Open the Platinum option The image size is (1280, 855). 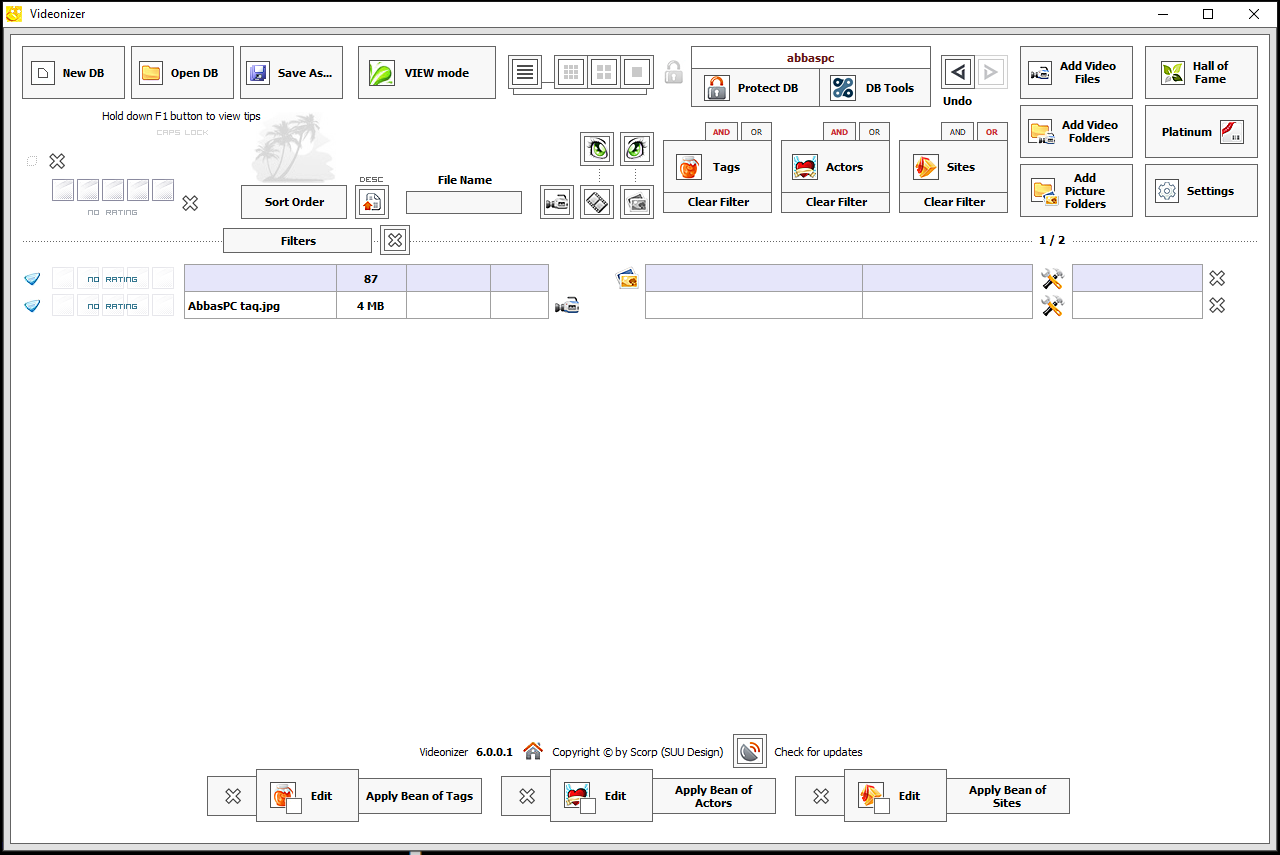pyautogui.click(x=1201, y=132)
